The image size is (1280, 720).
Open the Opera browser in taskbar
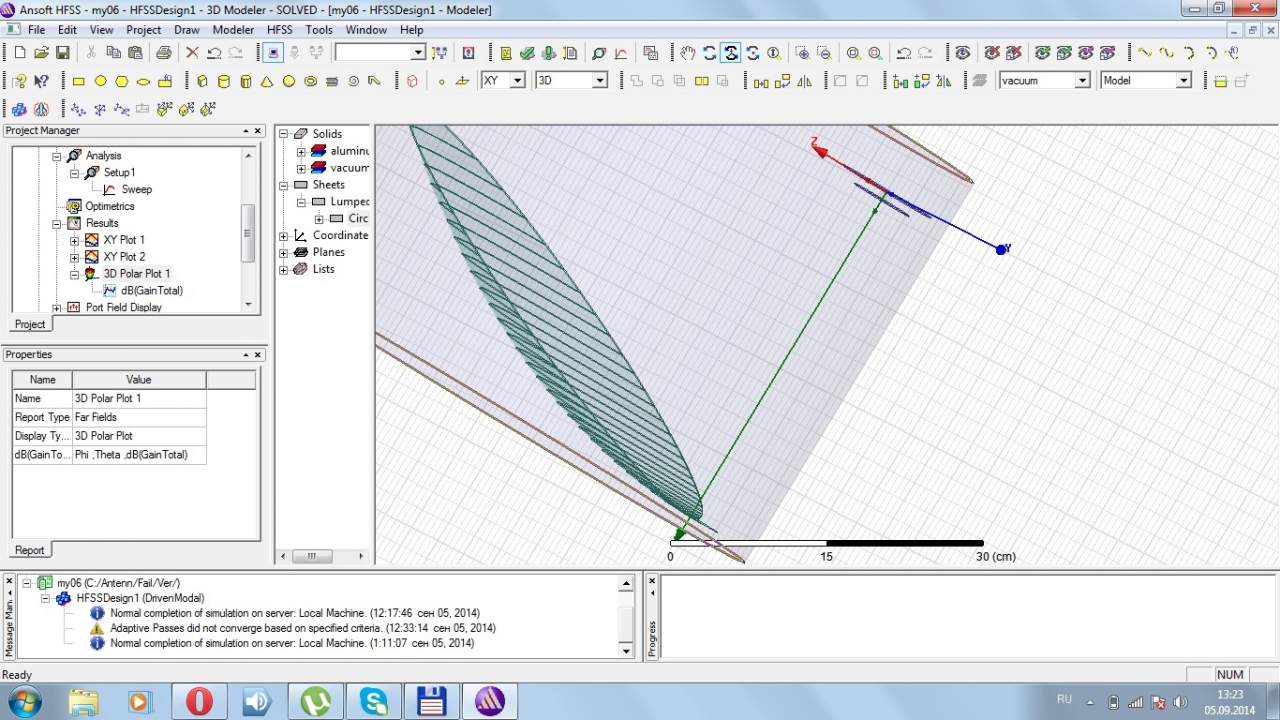pyautogui.click(x=199, y=701)
